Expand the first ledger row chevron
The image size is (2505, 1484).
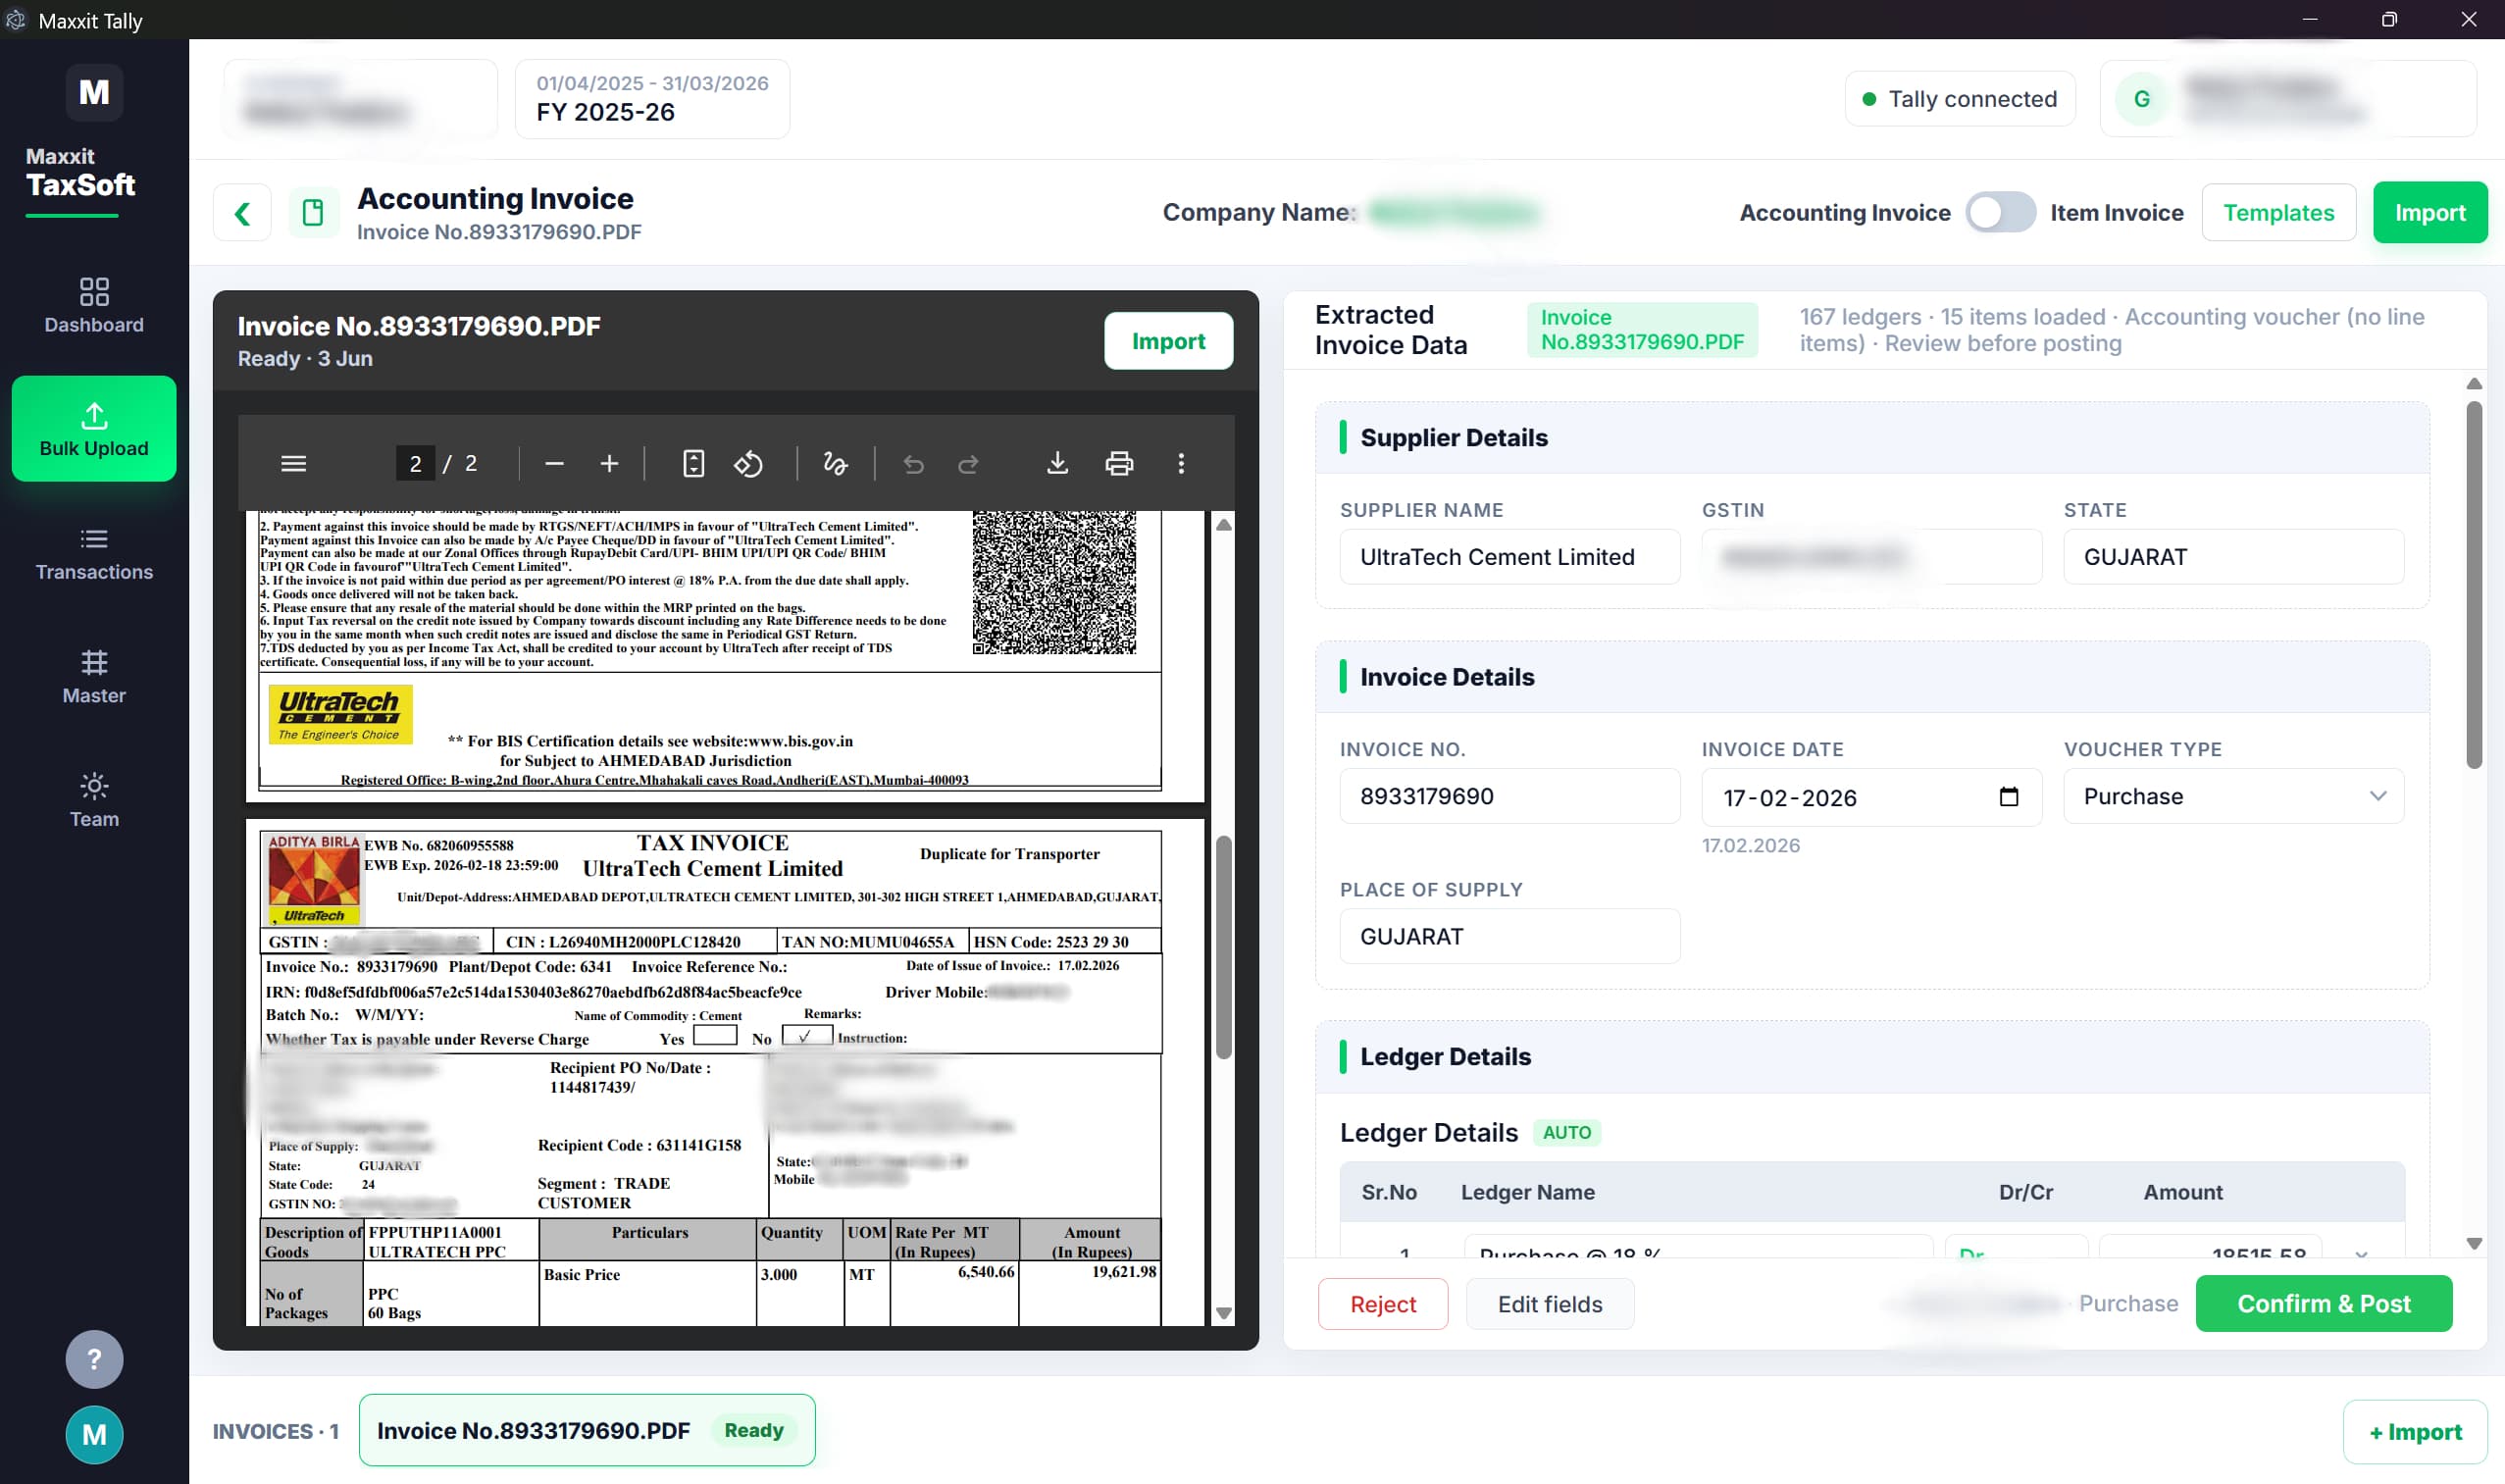pyautogui.click(x=2361, y=1253)
